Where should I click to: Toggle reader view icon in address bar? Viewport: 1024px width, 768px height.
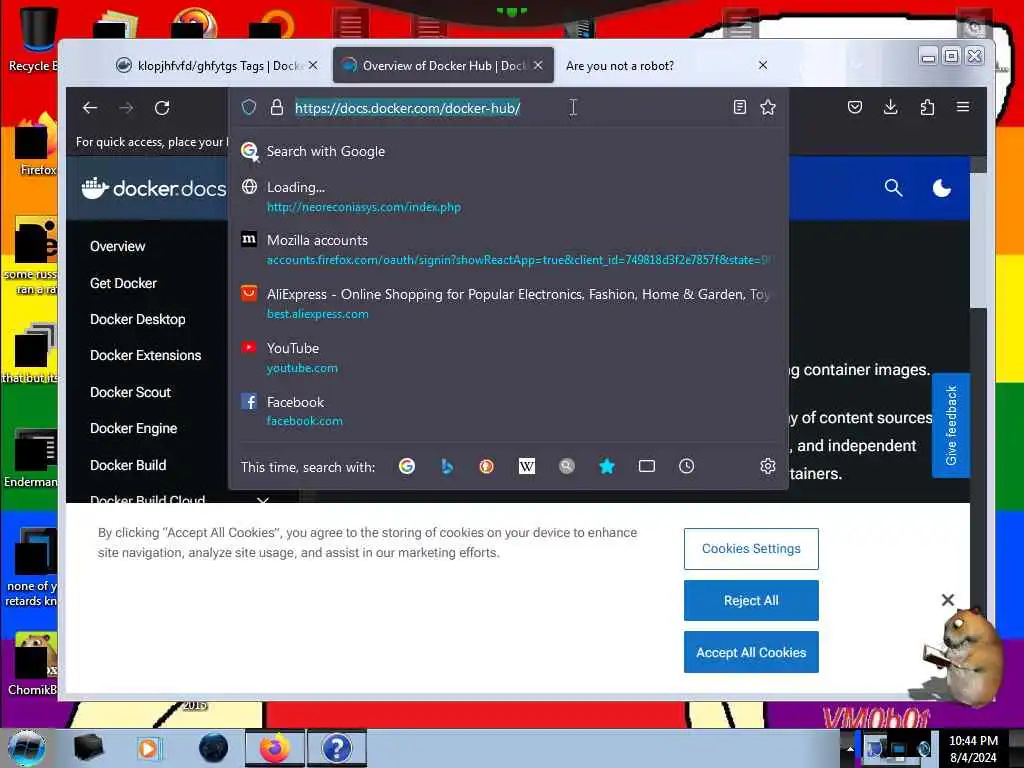pyautogui.click(x=739, y=107)
